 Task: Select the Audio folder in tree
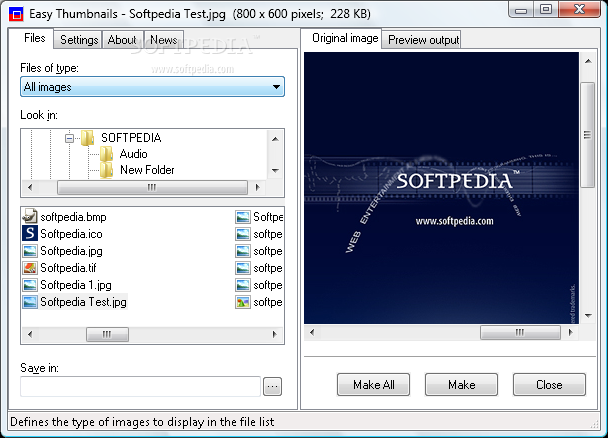[x=133, y=154]
